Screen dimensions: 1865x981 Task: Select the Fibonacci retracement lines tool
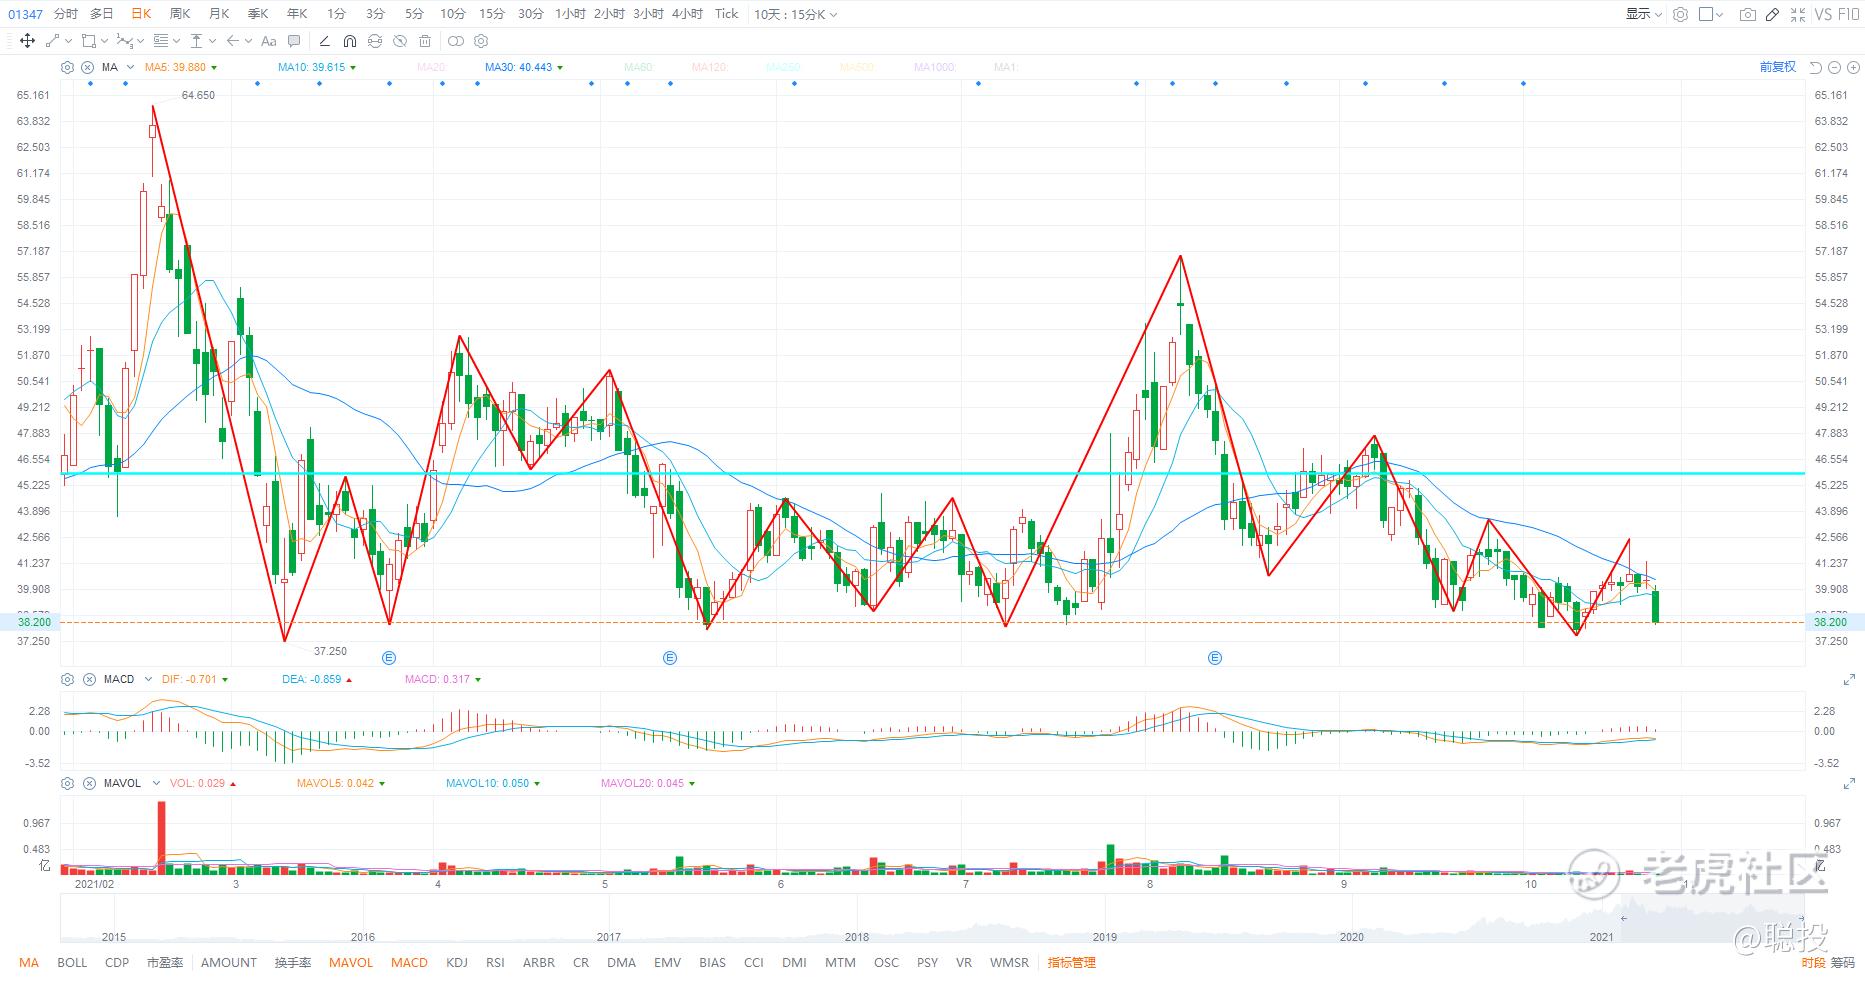pos(160,41)
